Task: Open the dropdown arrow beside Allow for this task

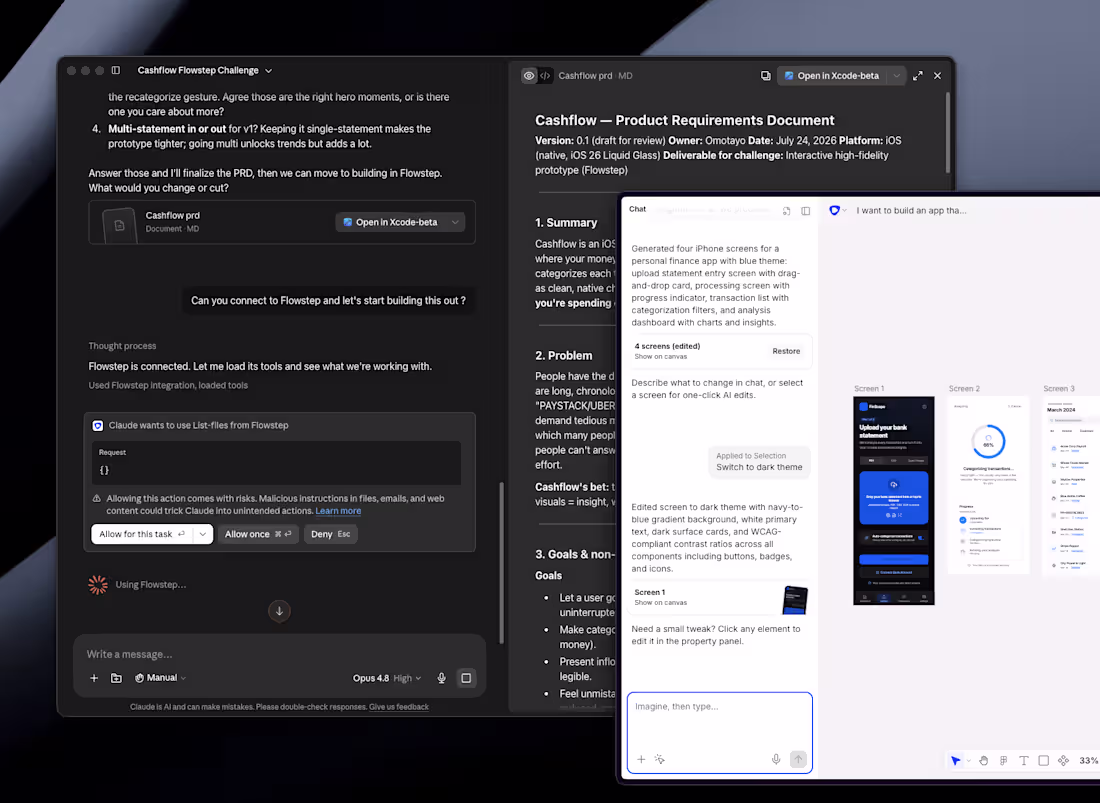Action: pos(203,534)
